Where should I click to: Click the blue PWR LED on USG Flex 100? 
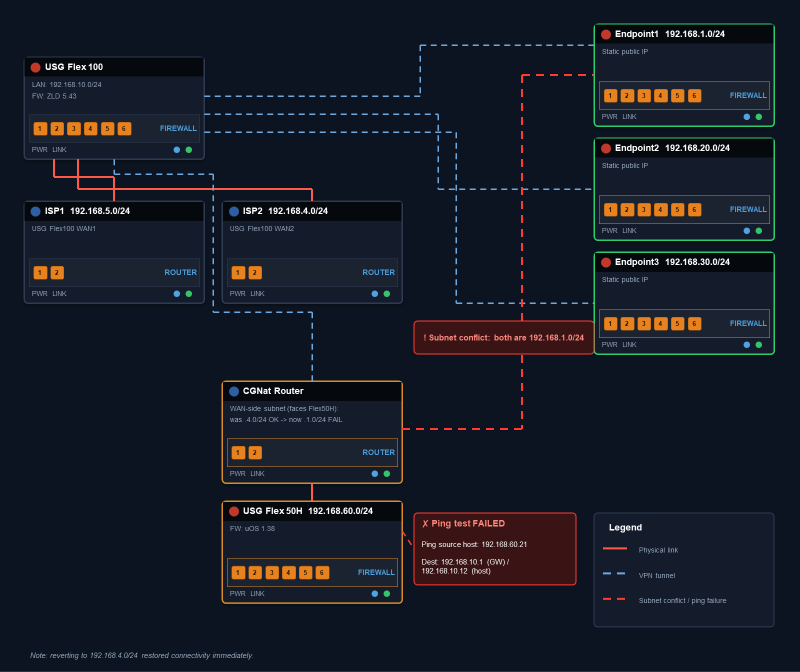[177, 150]
